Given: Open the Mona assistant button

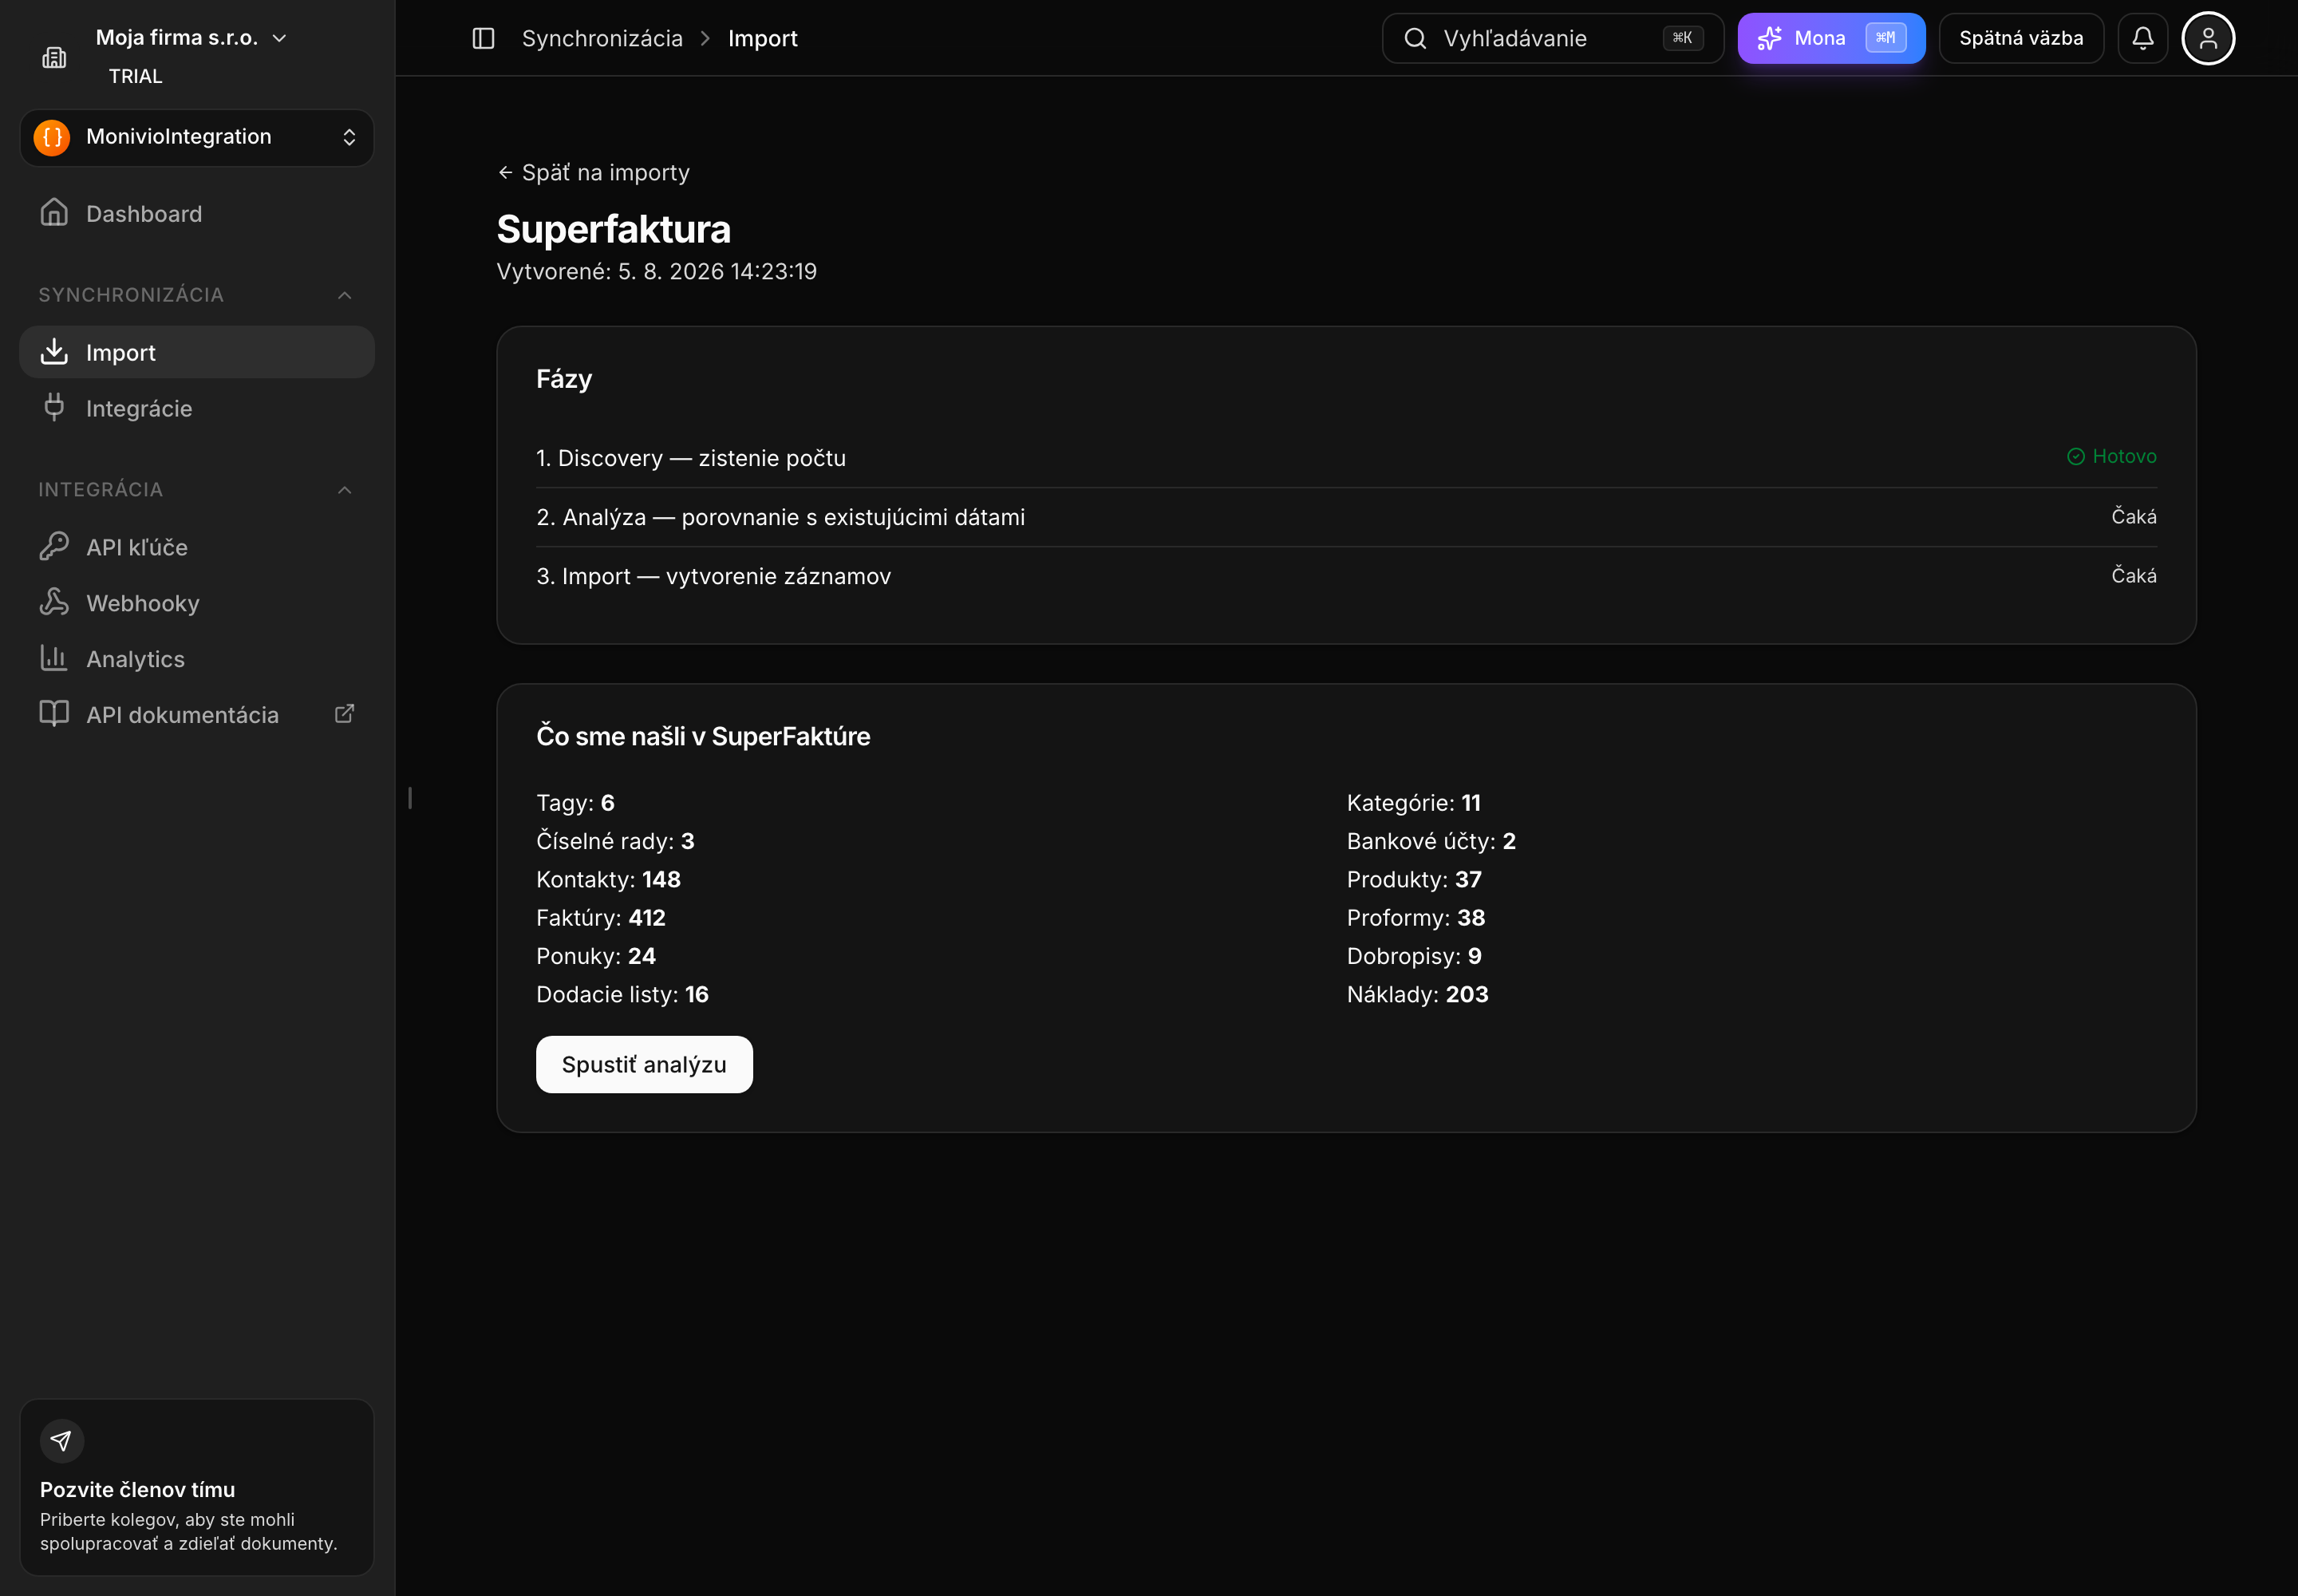Looking at the screenshot, I should point(1831,38).
